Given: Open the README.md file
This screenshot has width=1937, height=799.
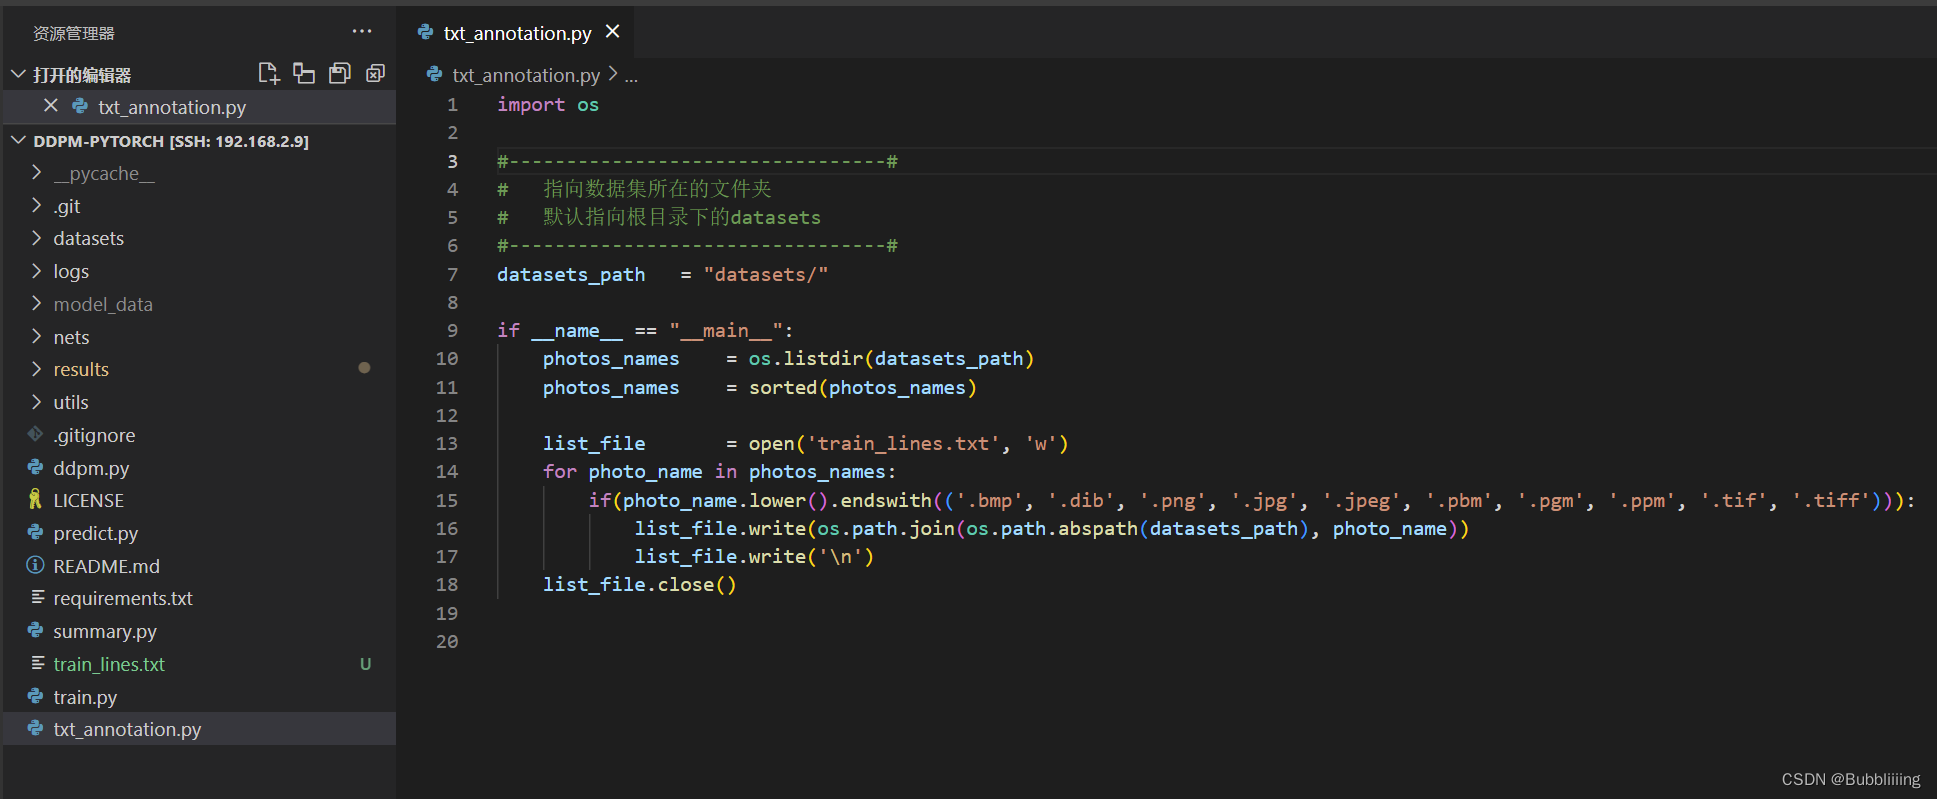Looking at the screenshot, I should click(x=200, y=566).
